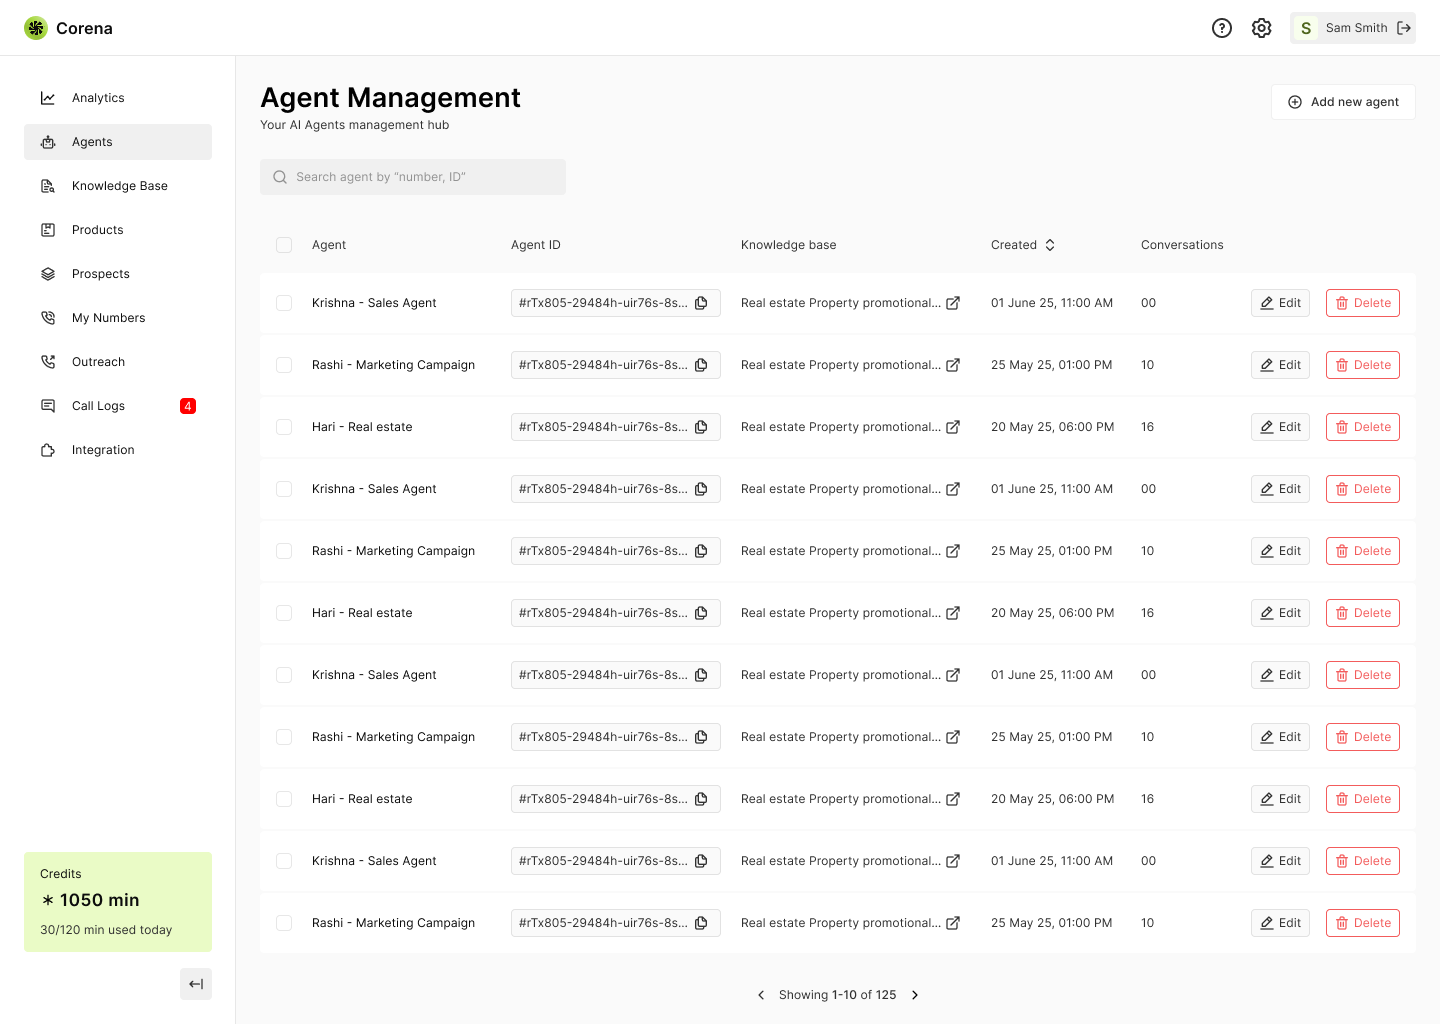The image size is (1440, 1024).
Task: Click the help question mark icon
Action: coord(1221,28)
